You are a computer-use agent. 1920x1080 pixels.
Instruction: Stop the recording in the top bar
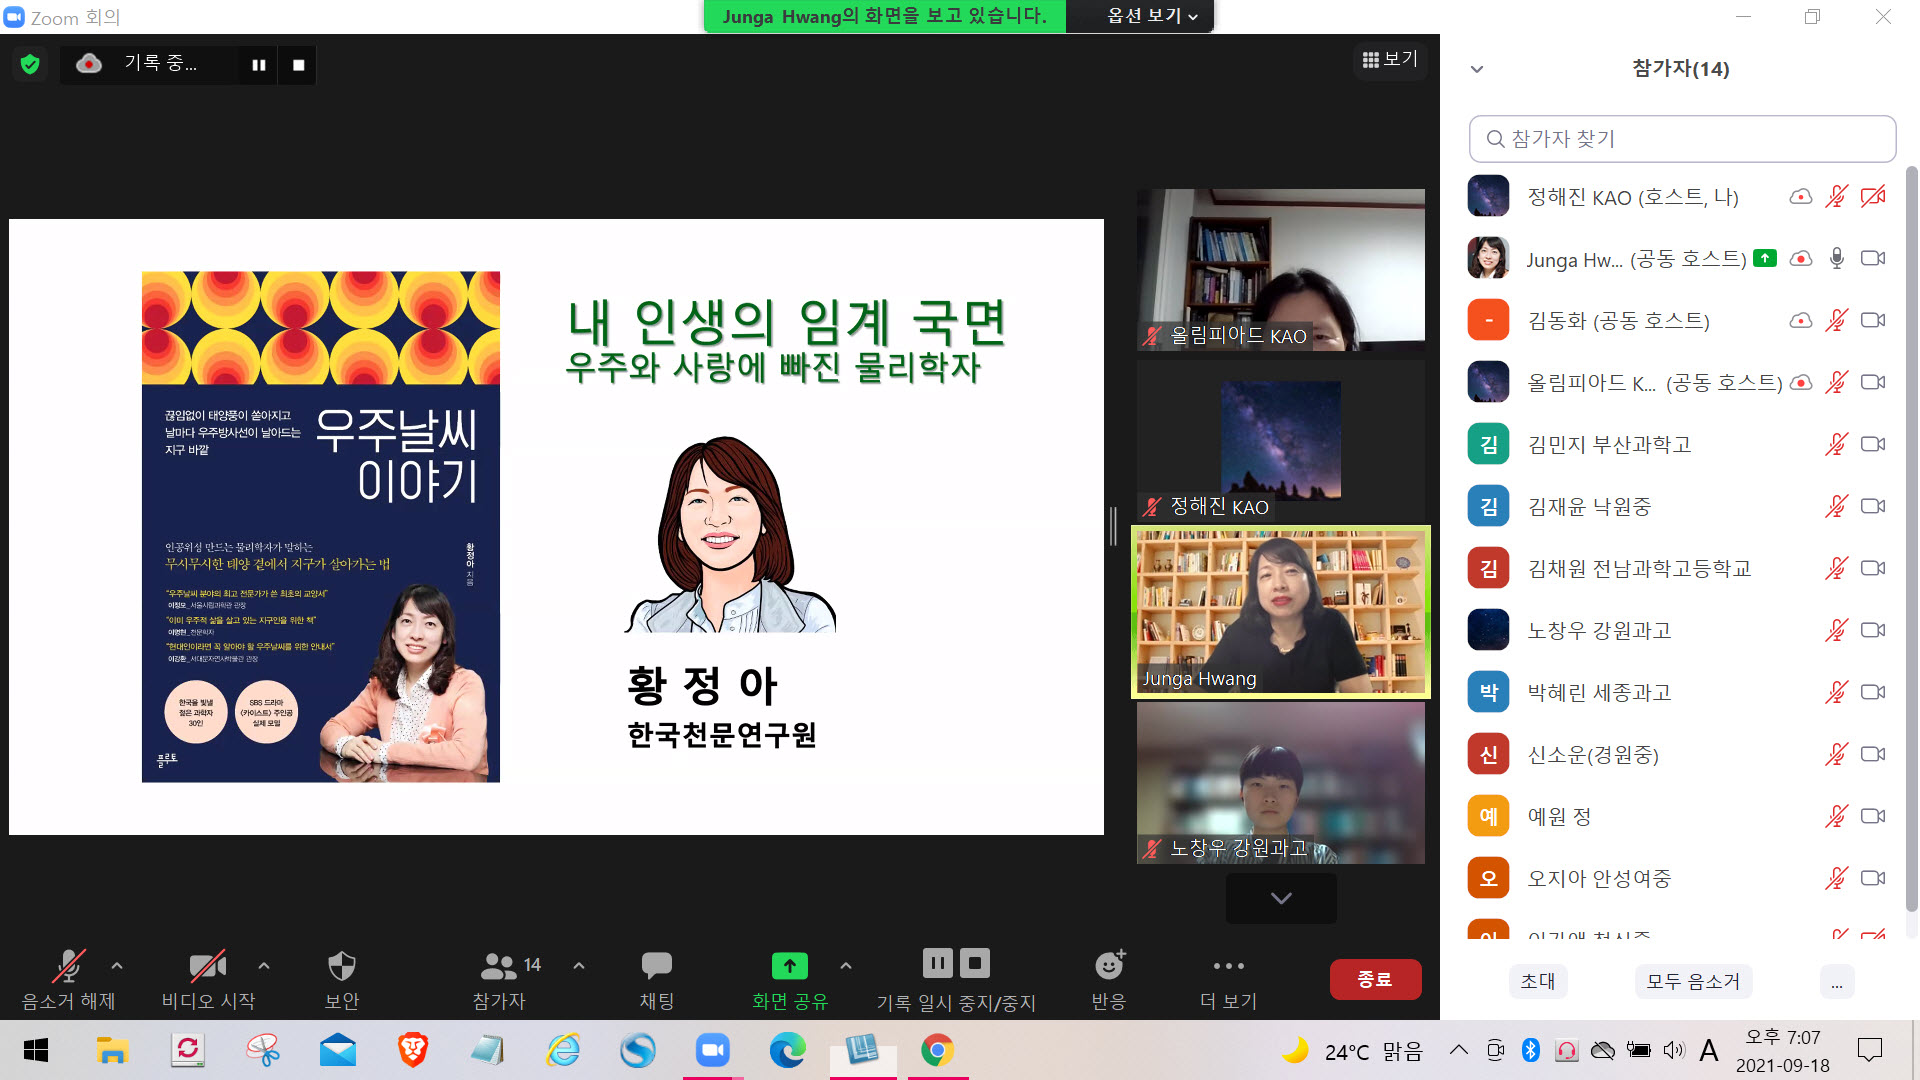[298, 65]
